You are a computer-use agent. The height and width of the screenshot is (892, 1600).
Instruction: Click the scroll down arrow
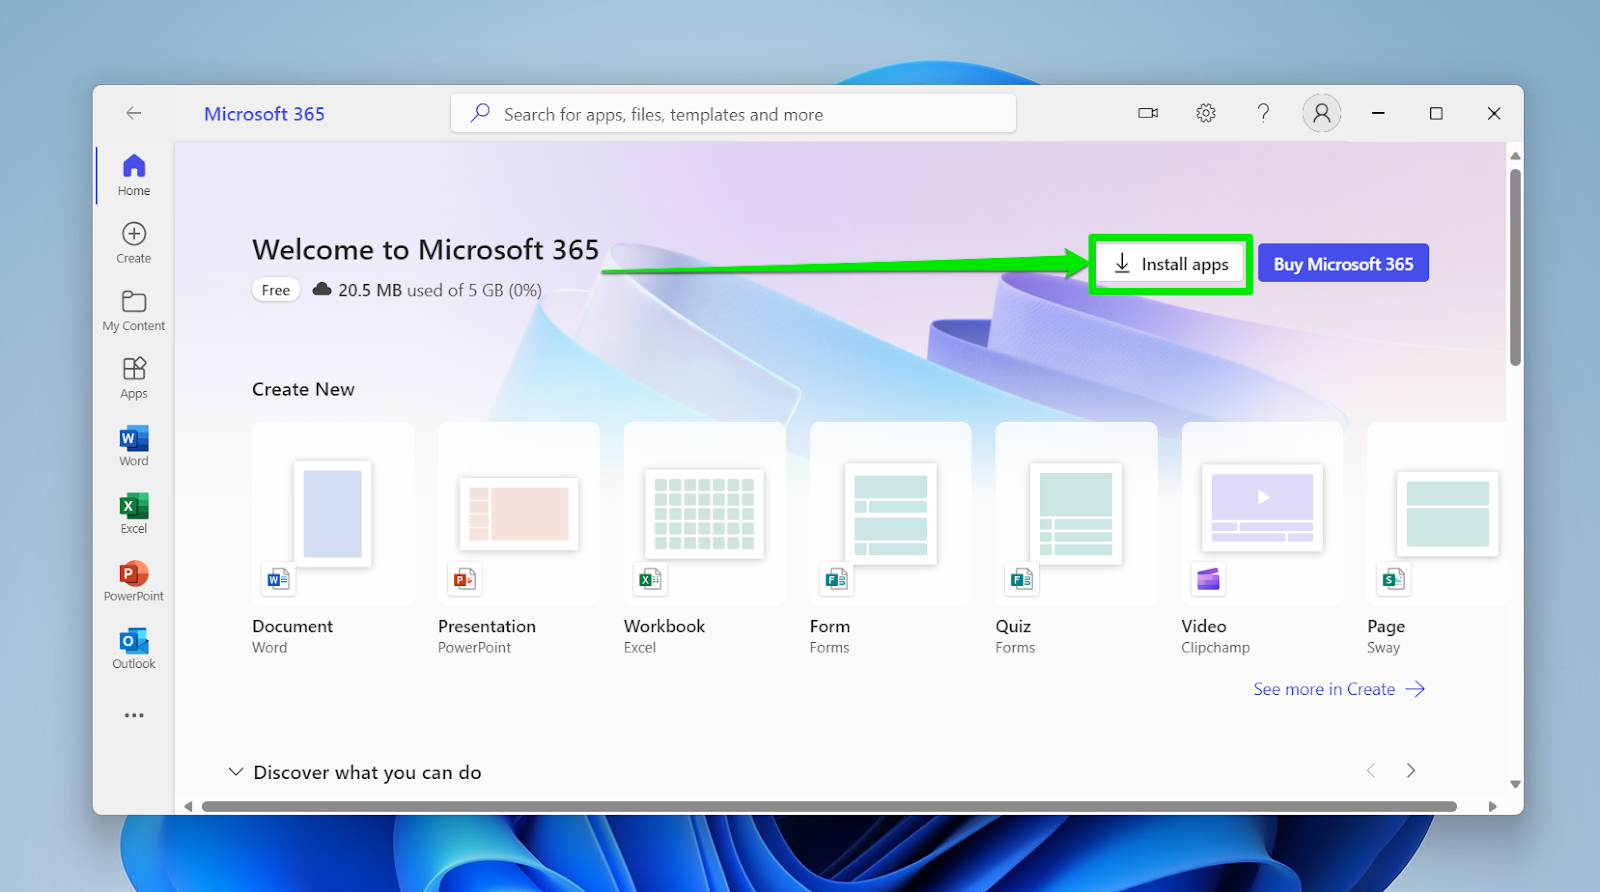point(1515,785)
